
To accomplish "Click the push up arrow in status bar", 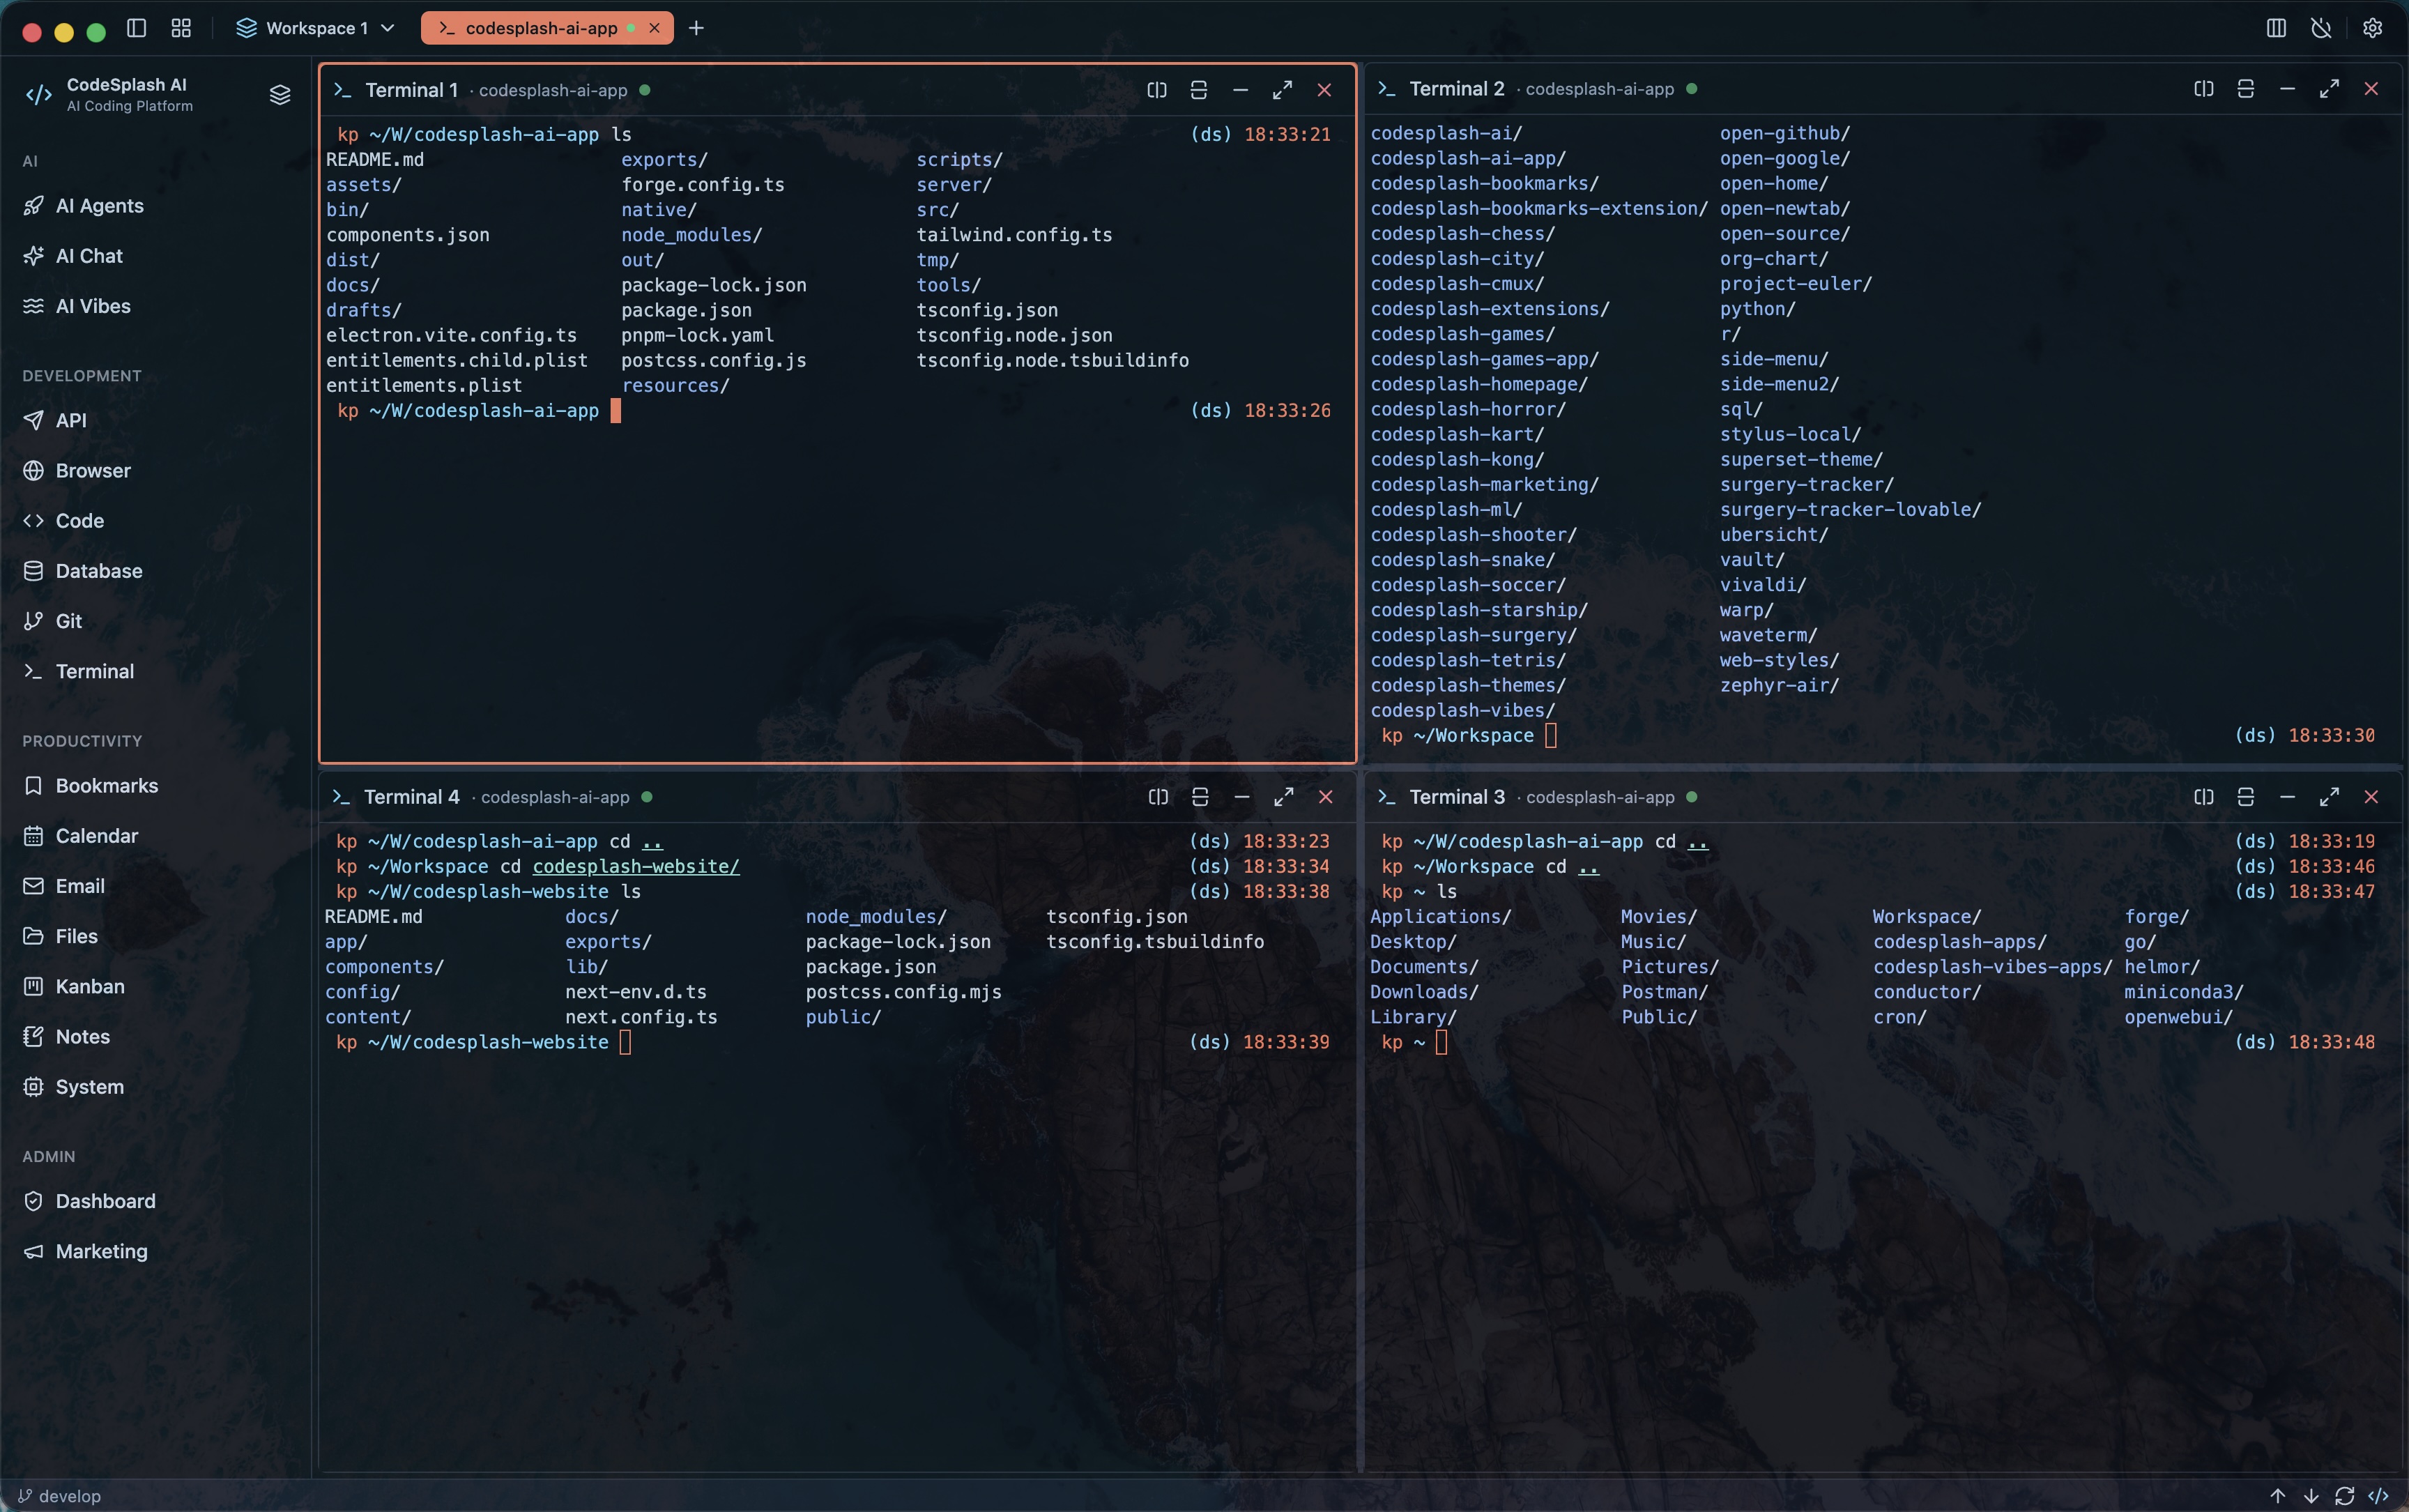I will tap(2277, 1496).
